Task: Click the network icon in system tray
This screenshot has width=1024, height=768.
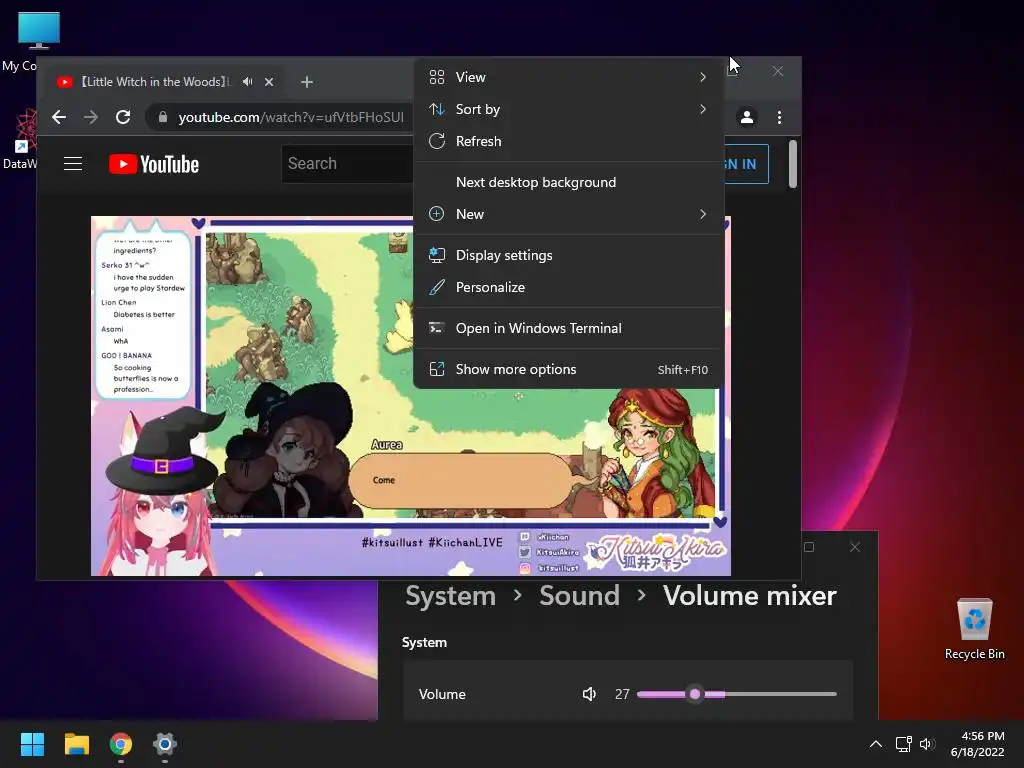Action: click(903, 744)
